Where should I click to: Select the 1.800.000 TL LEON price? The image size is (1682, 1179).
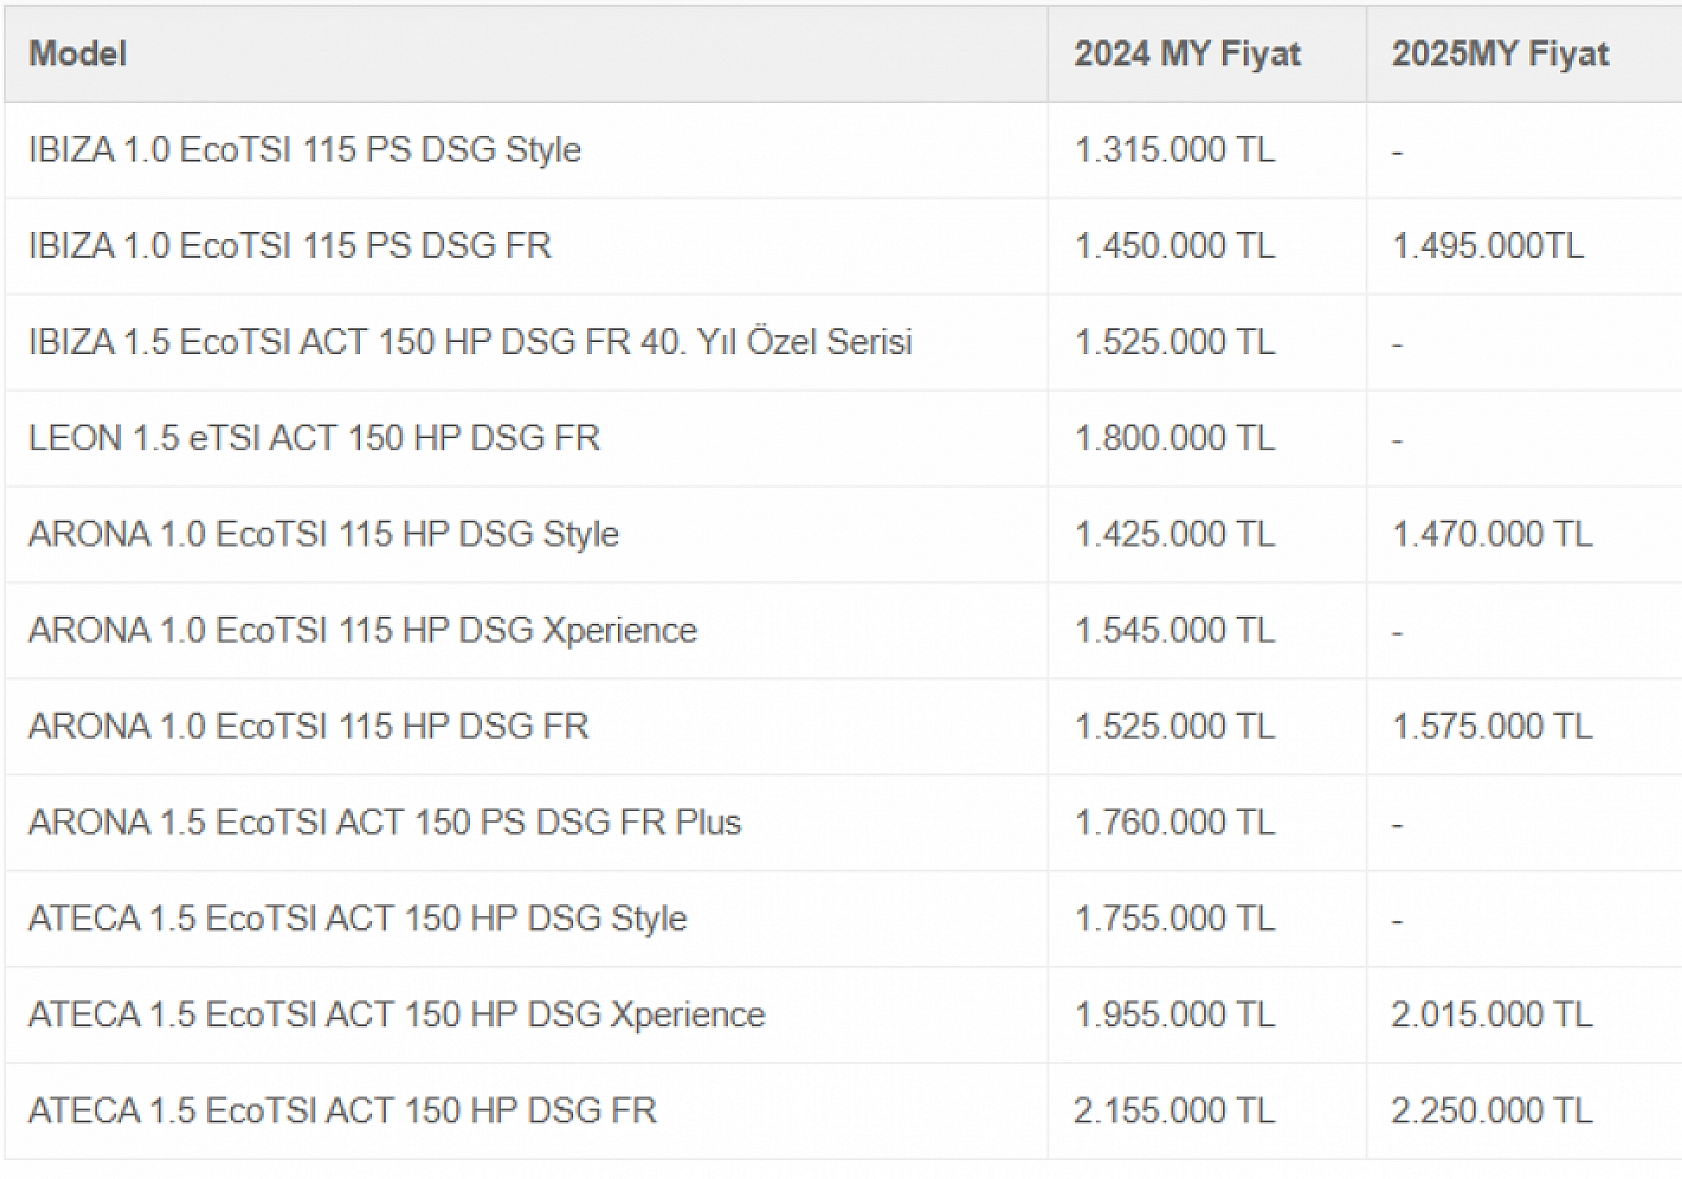point(1174,438)
